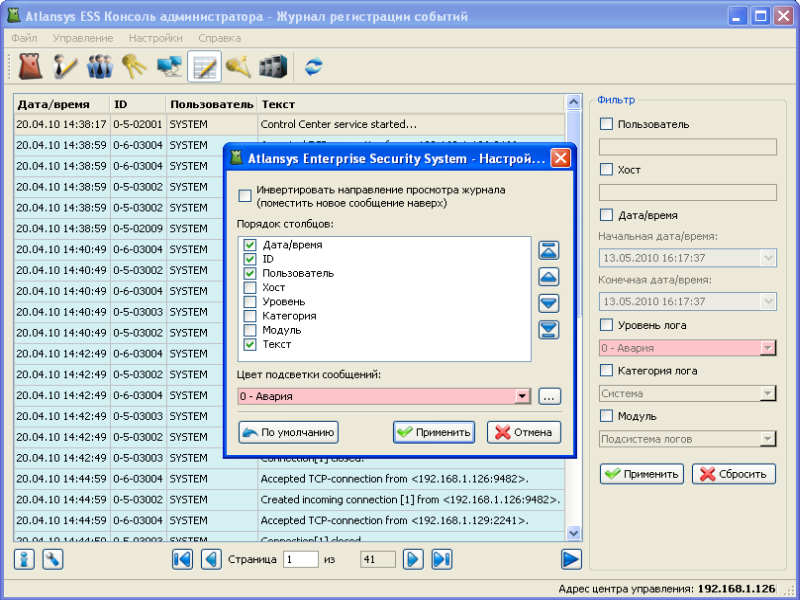Move selected column up one position
800x600 pixels.
click(549, 277)
